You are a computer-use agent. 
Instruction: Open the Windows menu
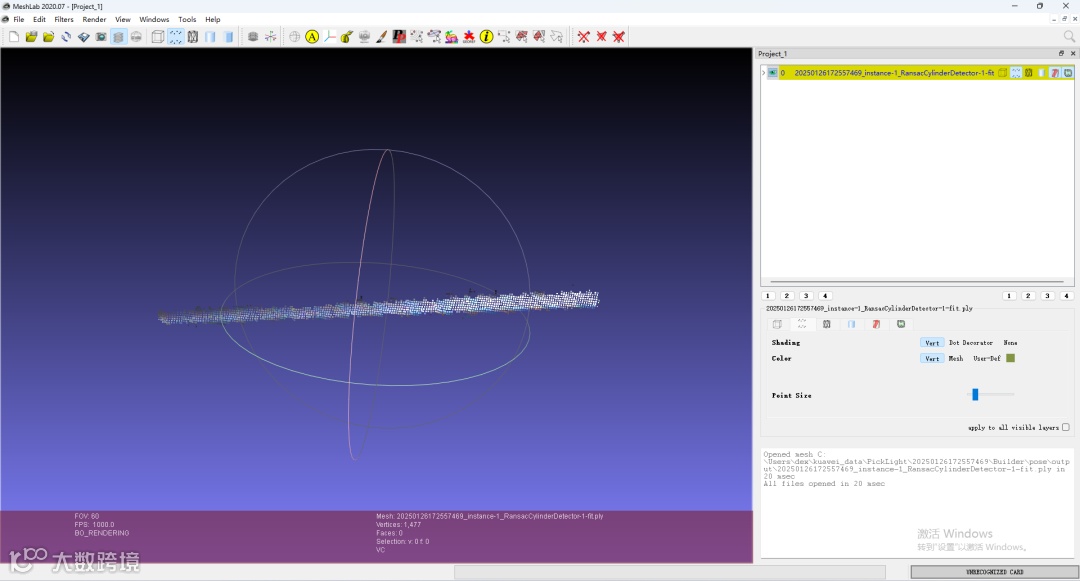coord(154,19)
